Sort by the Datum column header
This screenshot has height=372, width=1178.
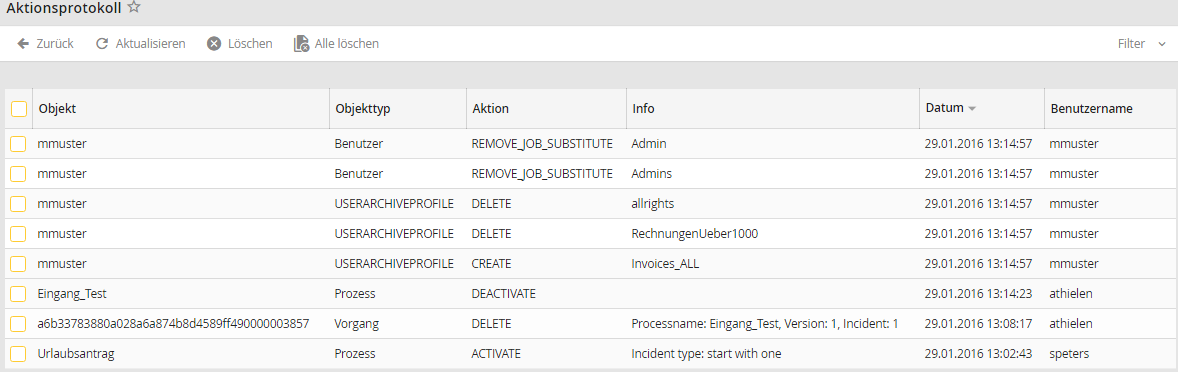944,108
